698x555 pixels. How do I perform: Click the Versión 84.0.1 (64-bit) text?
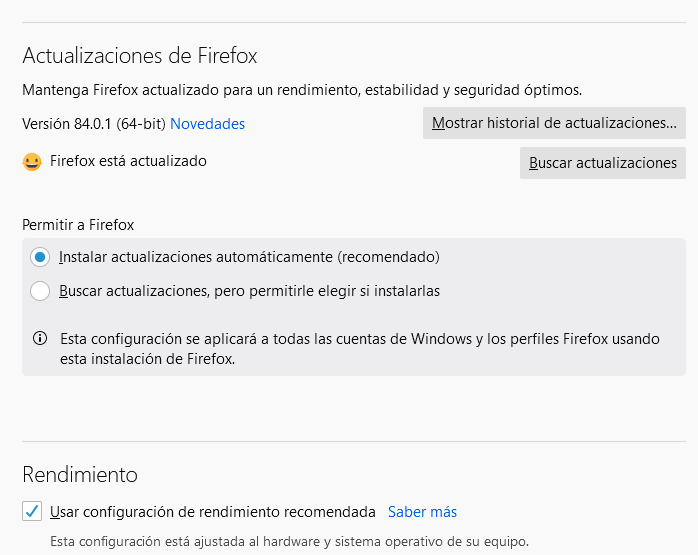[94, 124]
